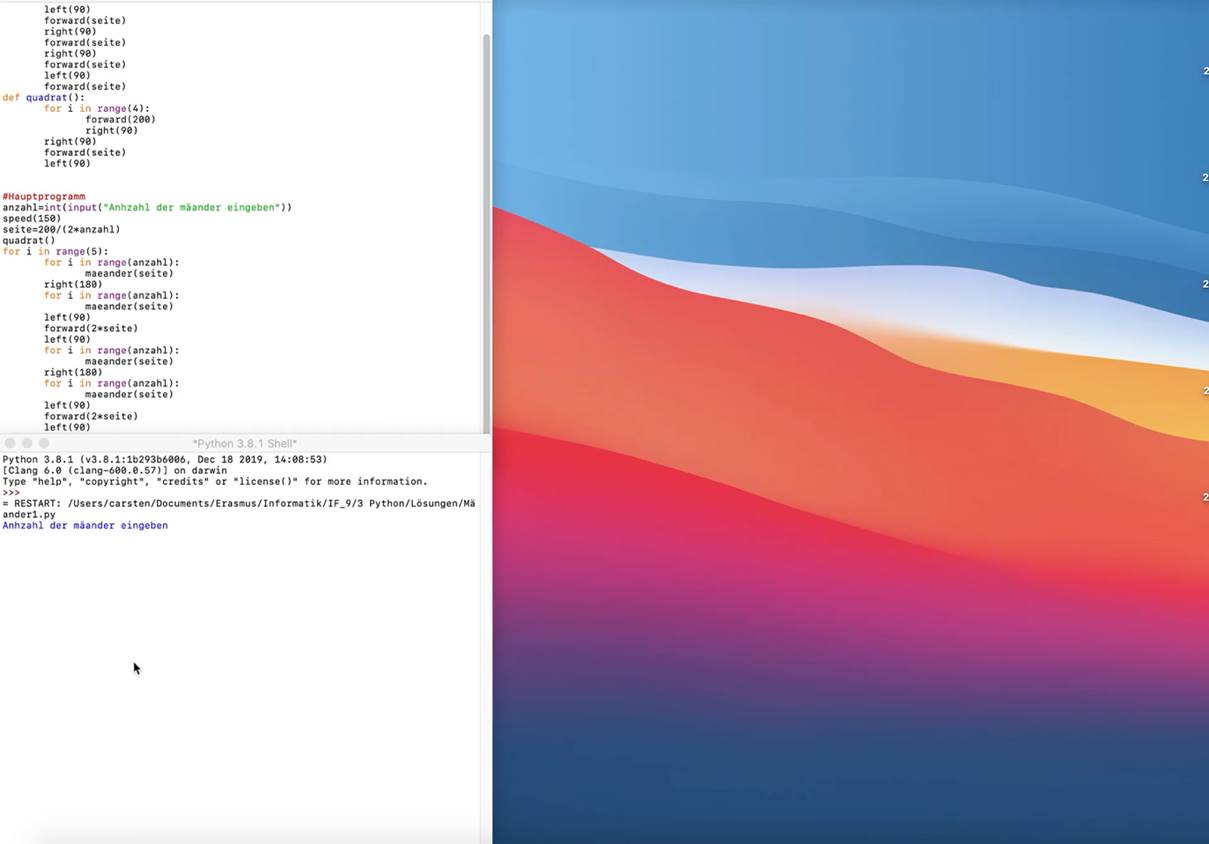Screen dimensions: 1209x844
Task: Place cursor on the 'speed(150)' line
Action: 32,219
